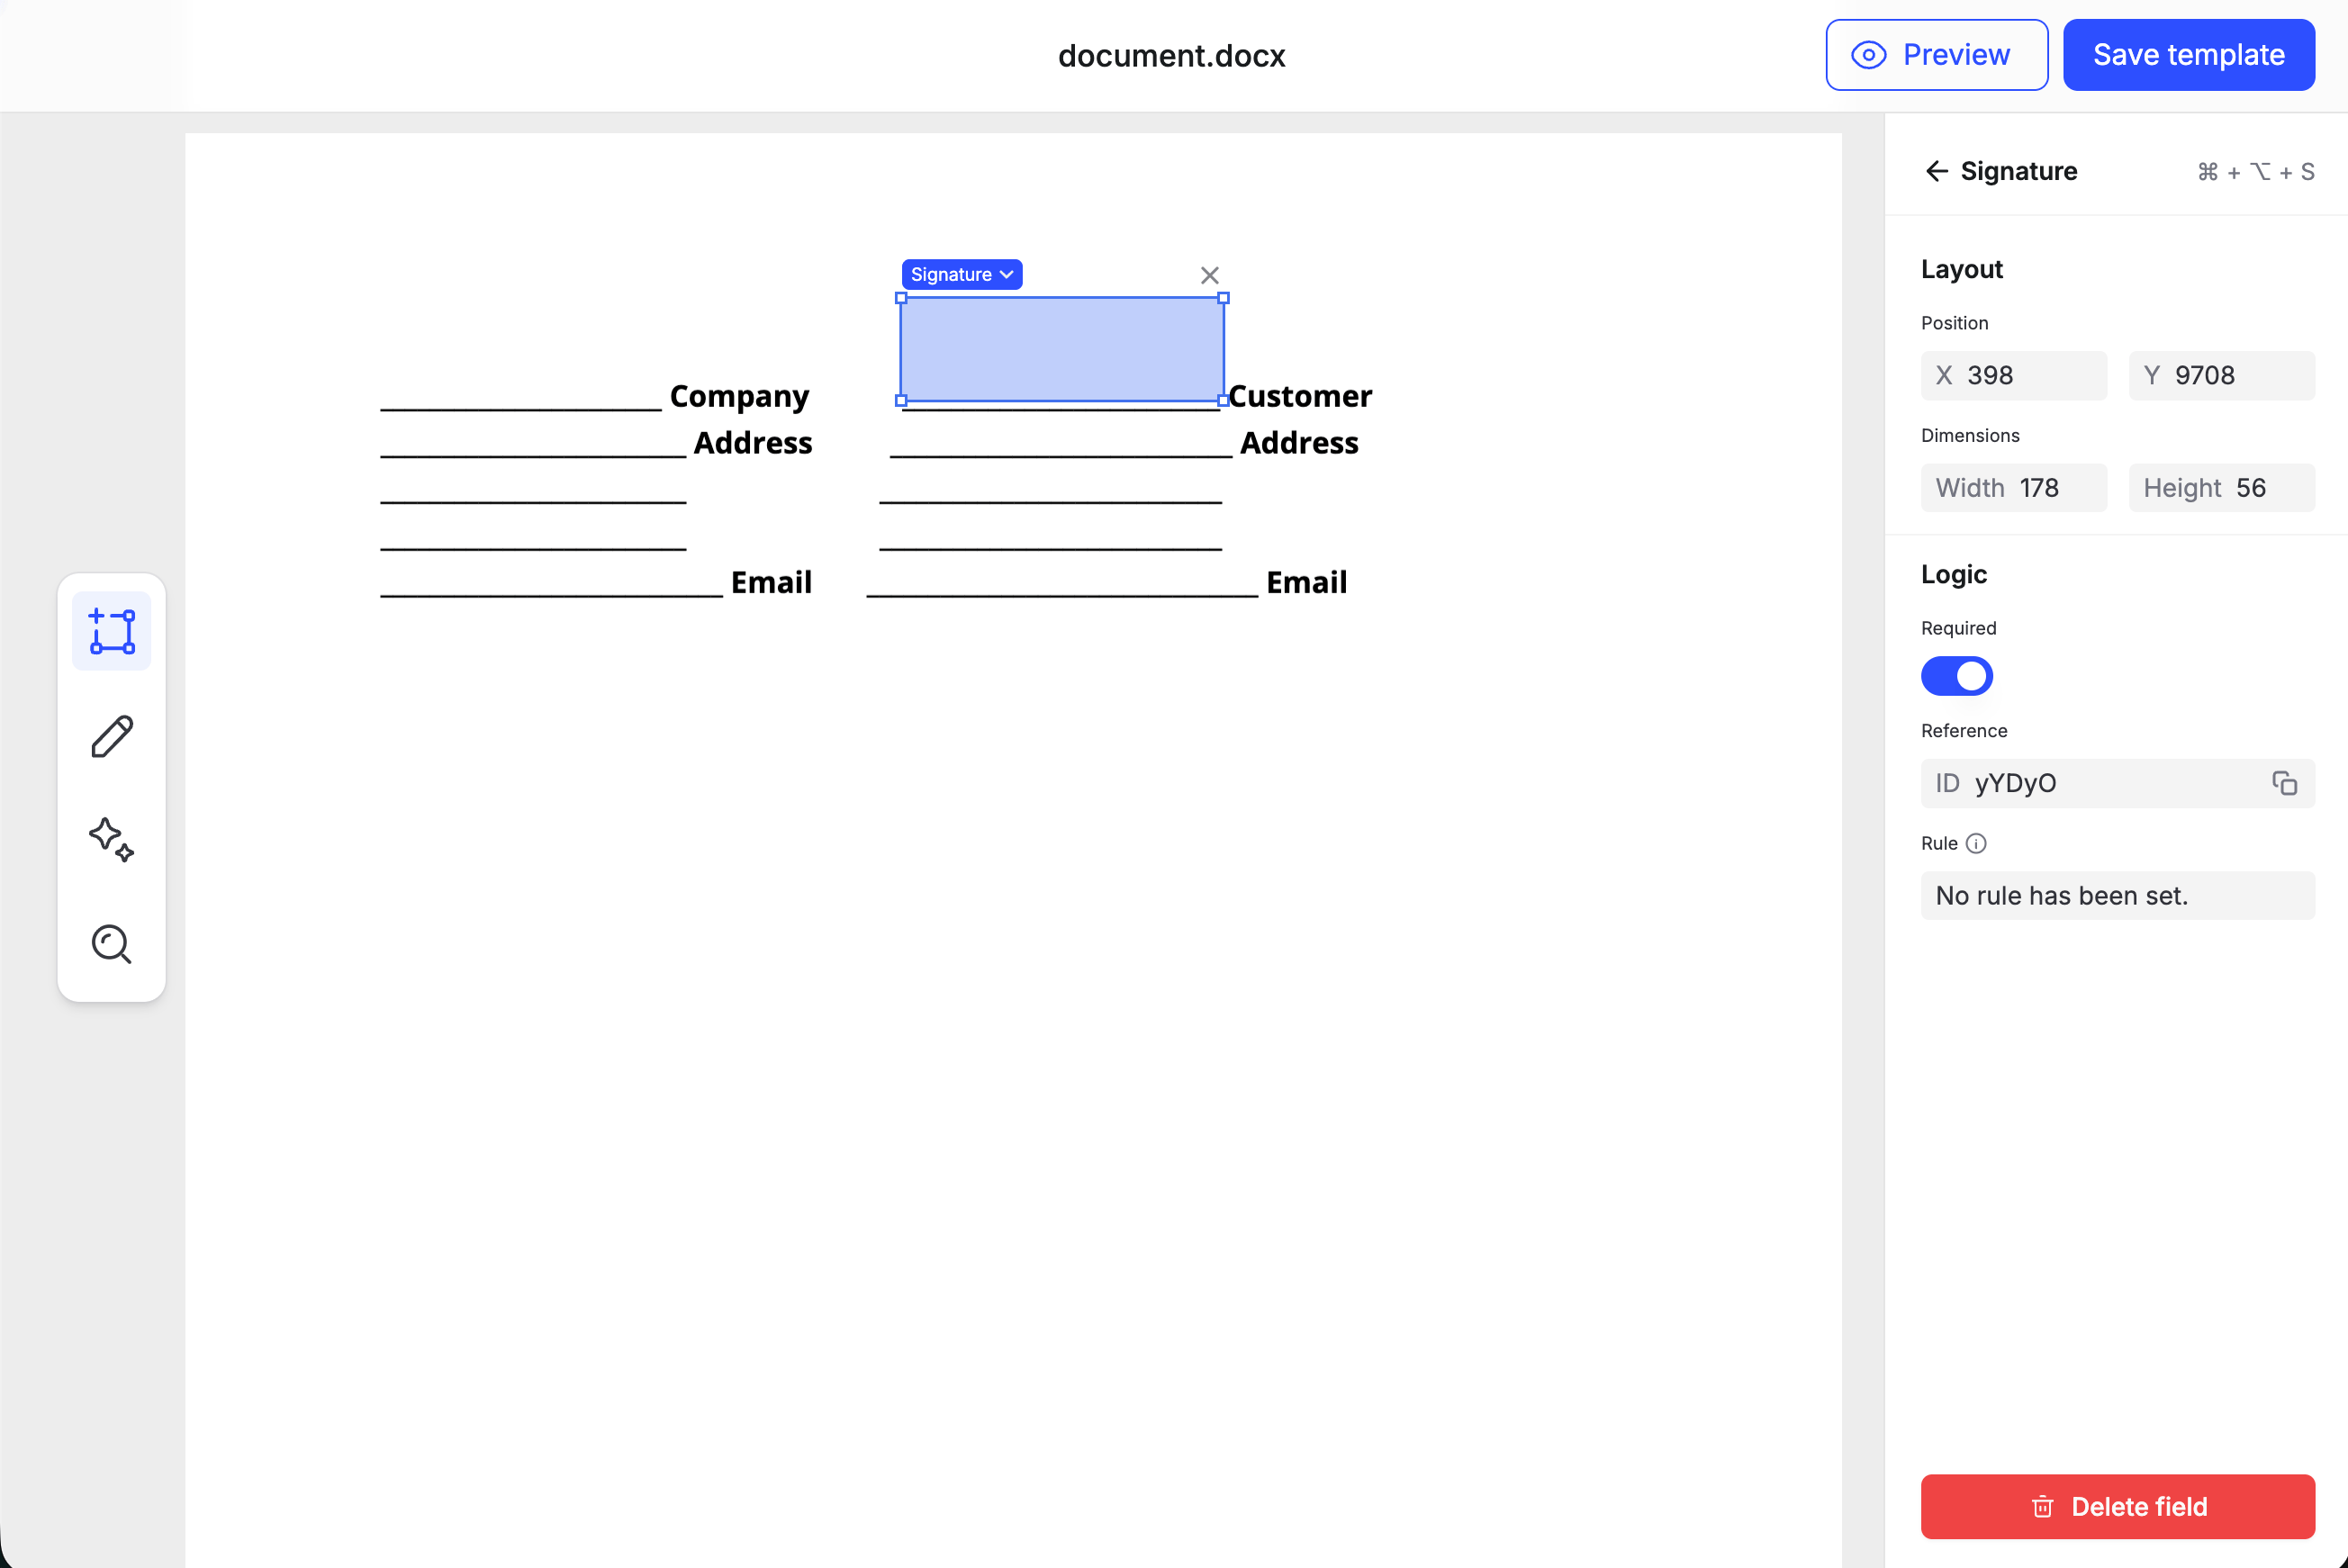
Task: Click the Preview button
Action: pos(1937,55)
